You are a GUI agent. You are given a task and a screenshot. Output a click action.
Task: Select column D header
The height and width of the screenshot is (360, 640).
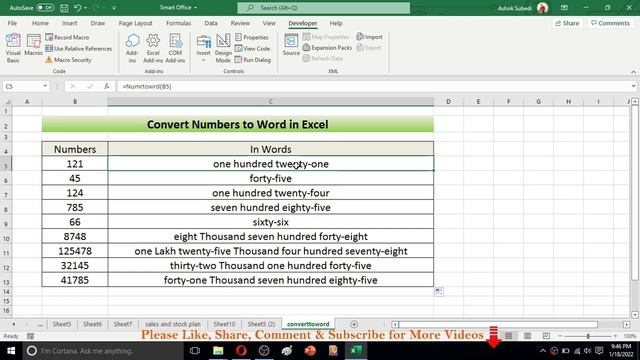click(448, 101)
